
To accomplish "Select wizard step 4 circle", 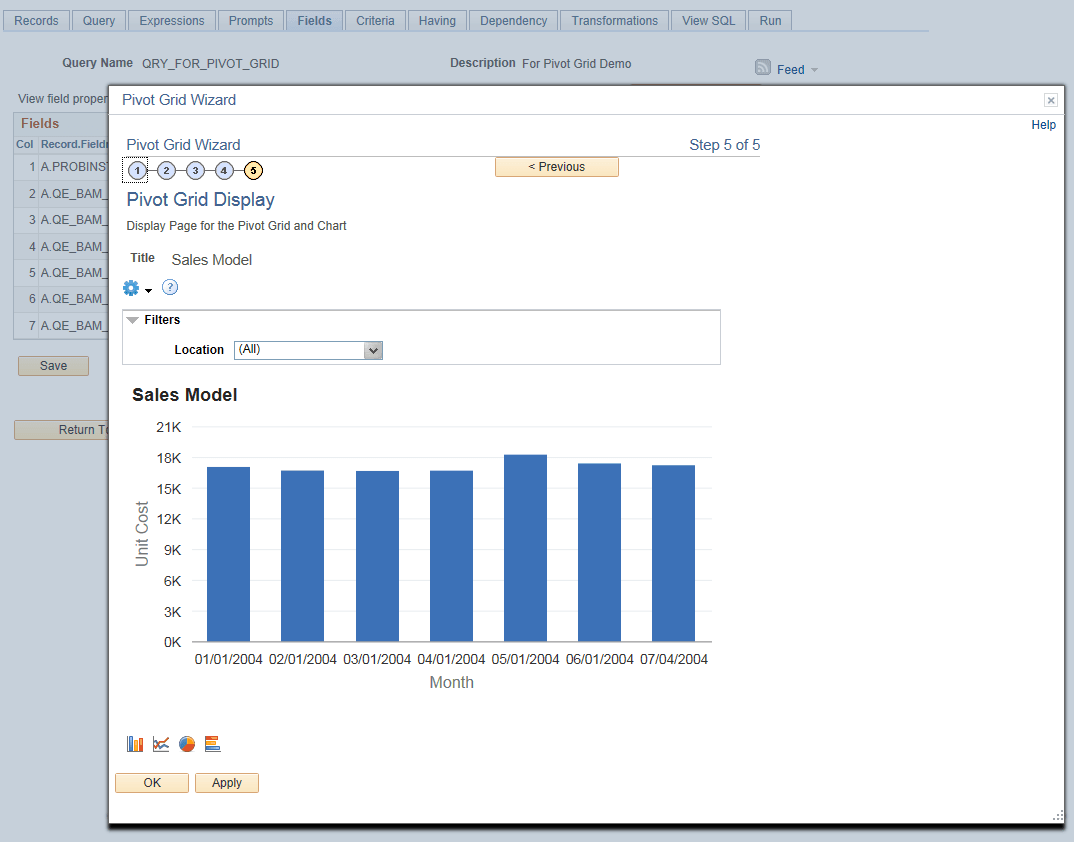I will [x=224, y=170].
